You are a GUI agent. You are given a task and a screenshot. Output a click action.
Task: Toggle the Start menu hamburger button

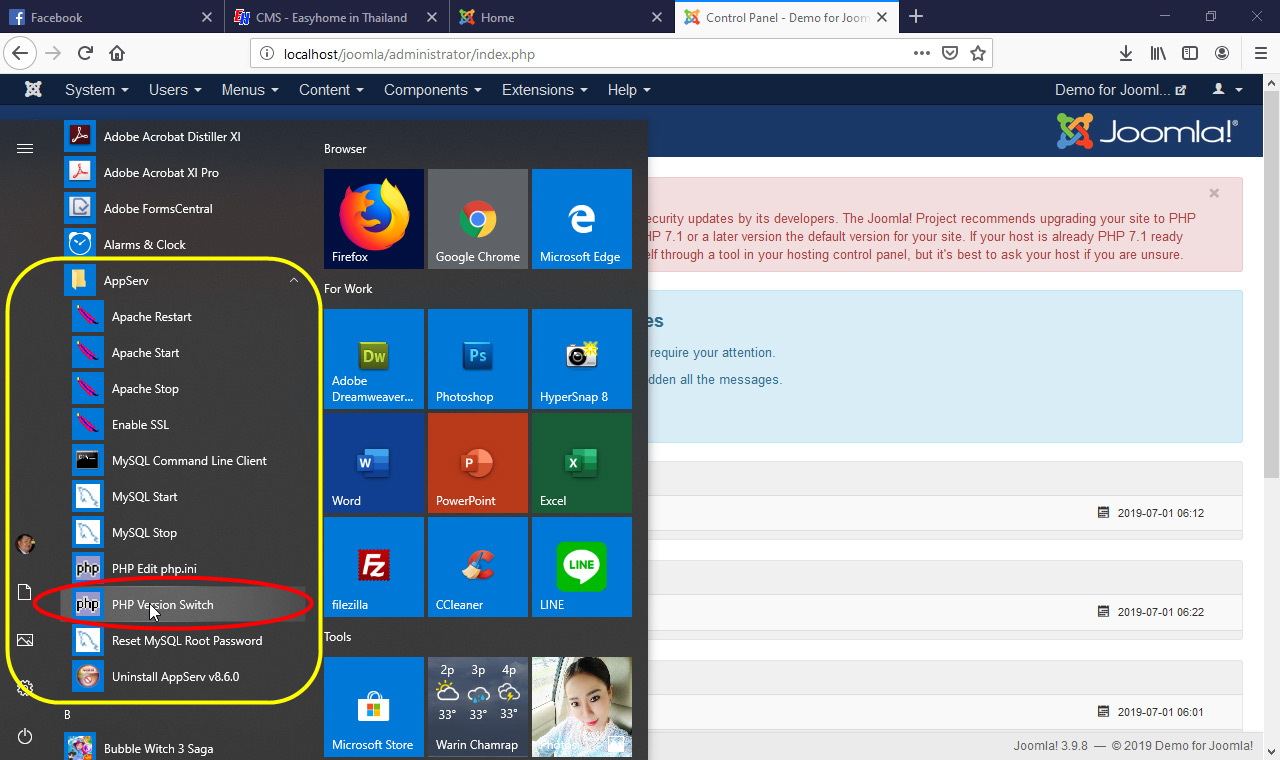click(24, 148)
